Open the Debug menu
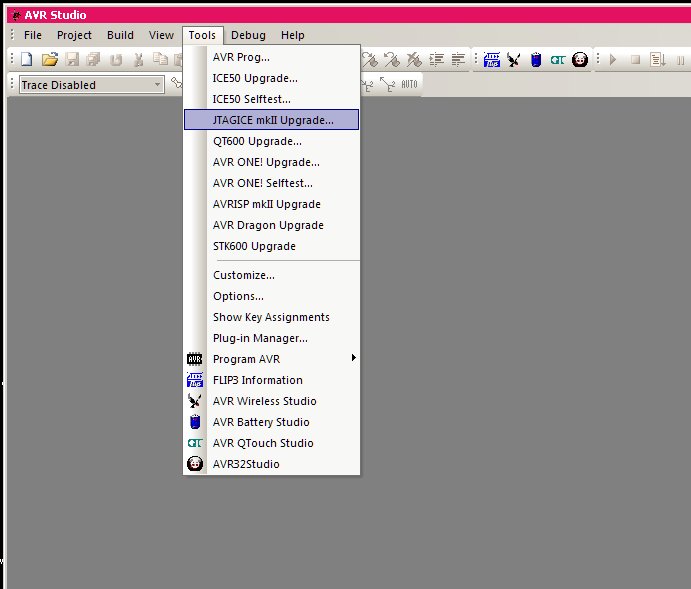The width and height of the screenshot is (691, 589). coord(248,35)
